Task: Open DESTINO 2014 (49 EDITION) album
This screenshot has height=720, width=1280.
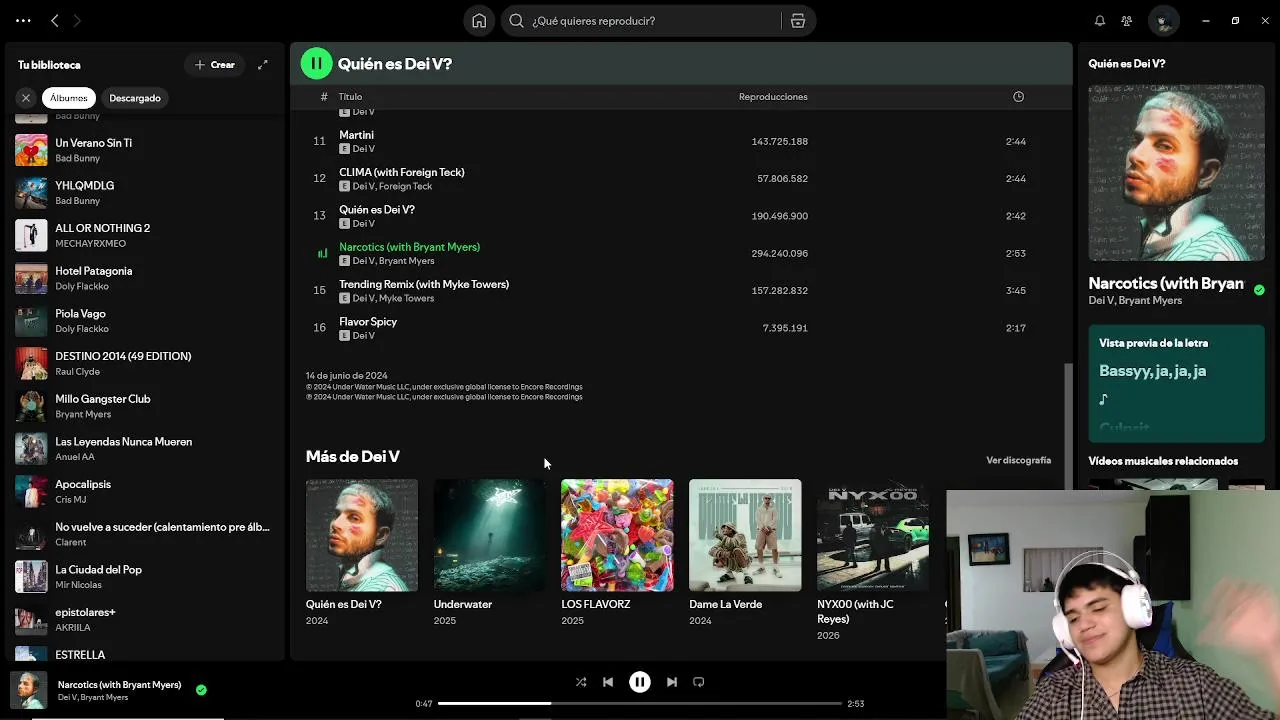Action: click(x=146, y=364)
